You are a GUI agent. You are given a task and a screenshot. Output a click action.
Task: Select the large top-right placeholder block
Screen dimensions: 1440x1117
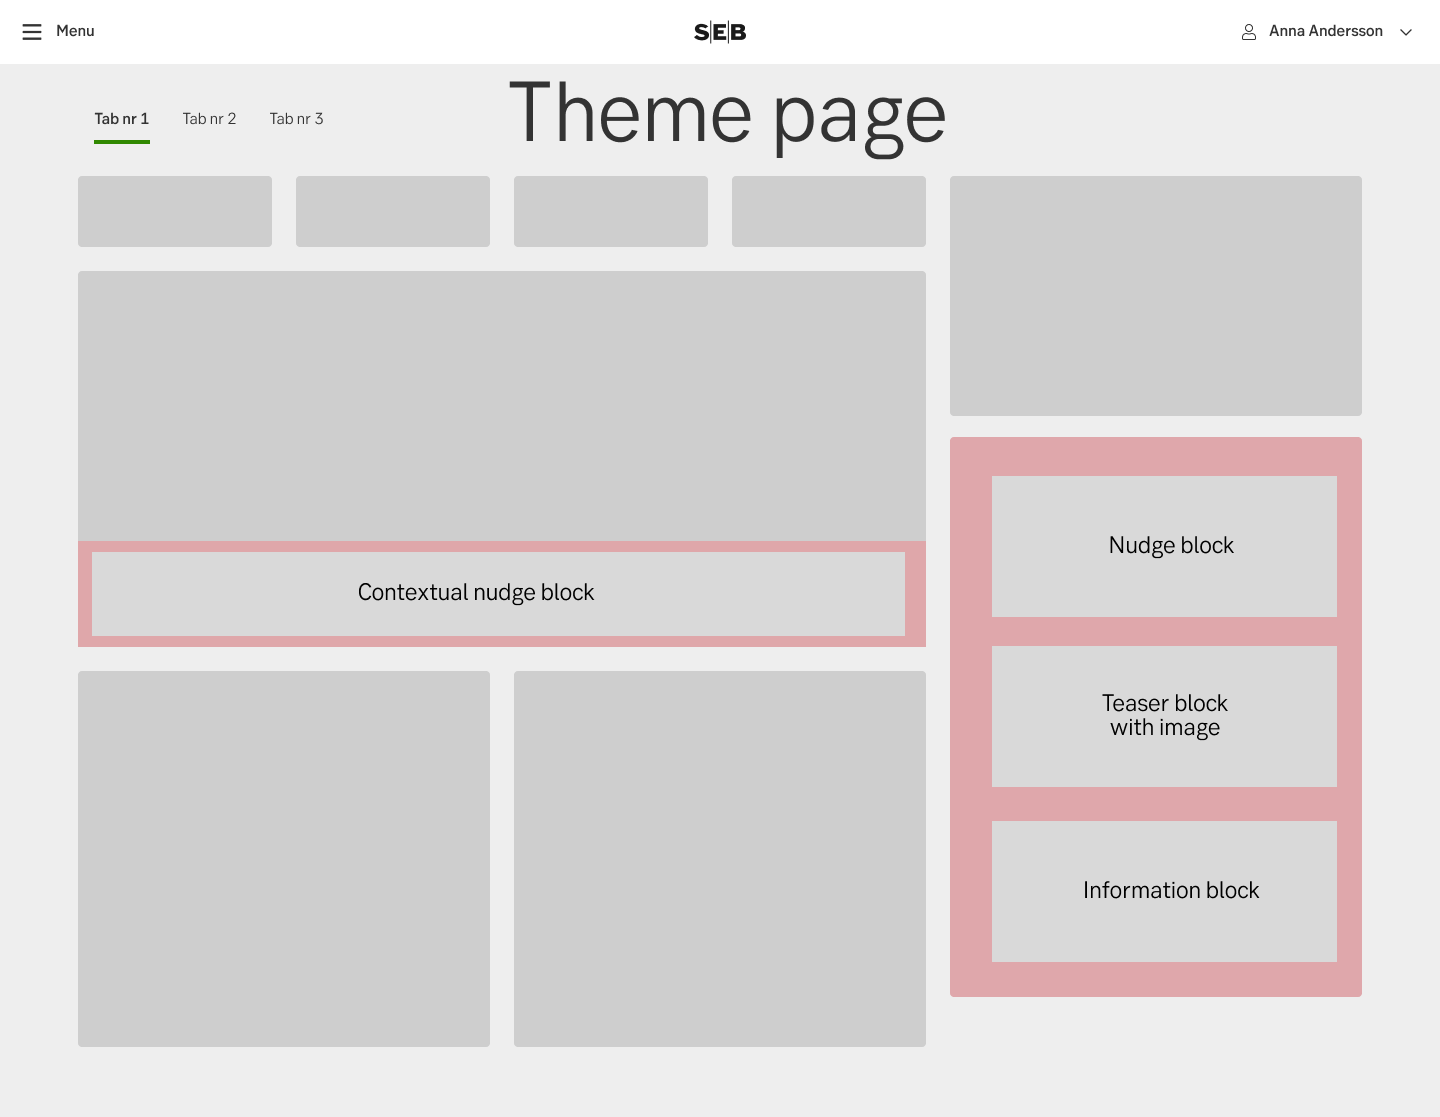point(1155,295)
